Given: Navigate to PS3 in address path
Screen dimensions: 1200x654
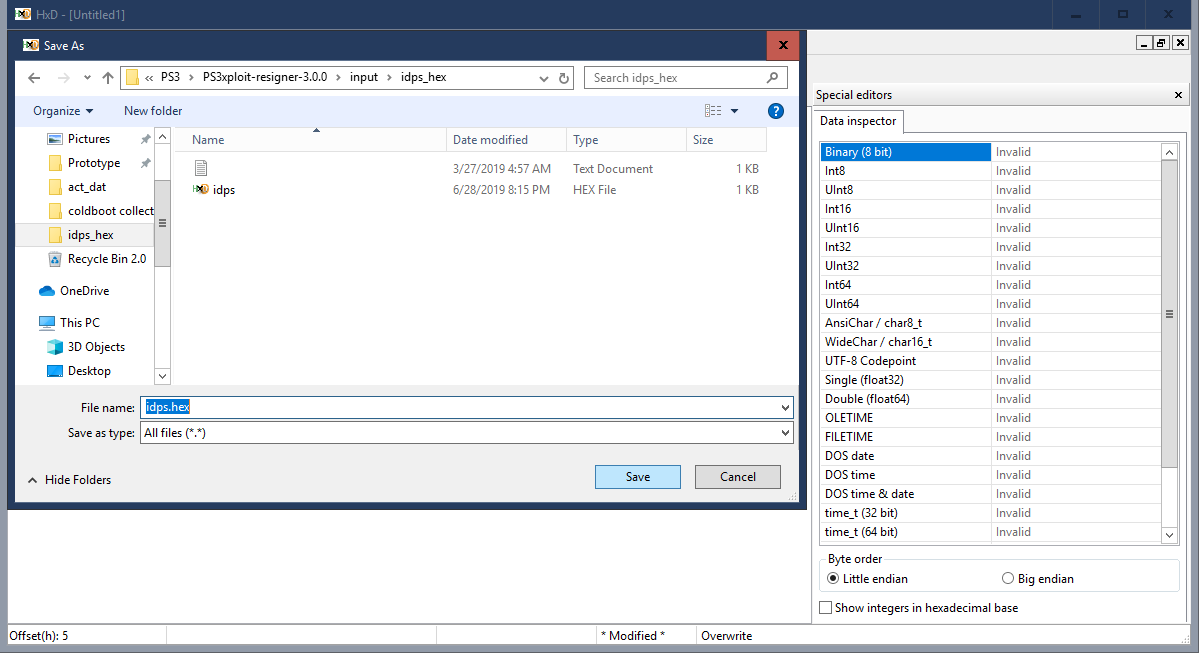Looking at the screenshot, I should tap(170, 78).
